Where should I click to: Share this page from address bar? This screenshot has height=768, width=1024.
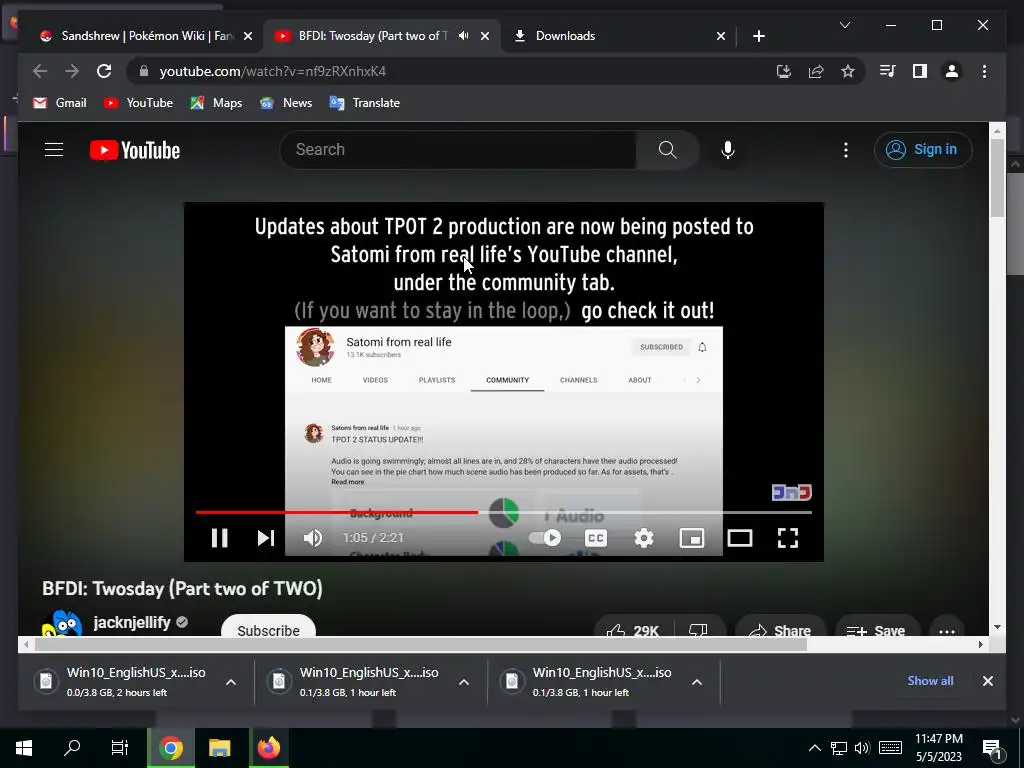click(x=816, y=71)
